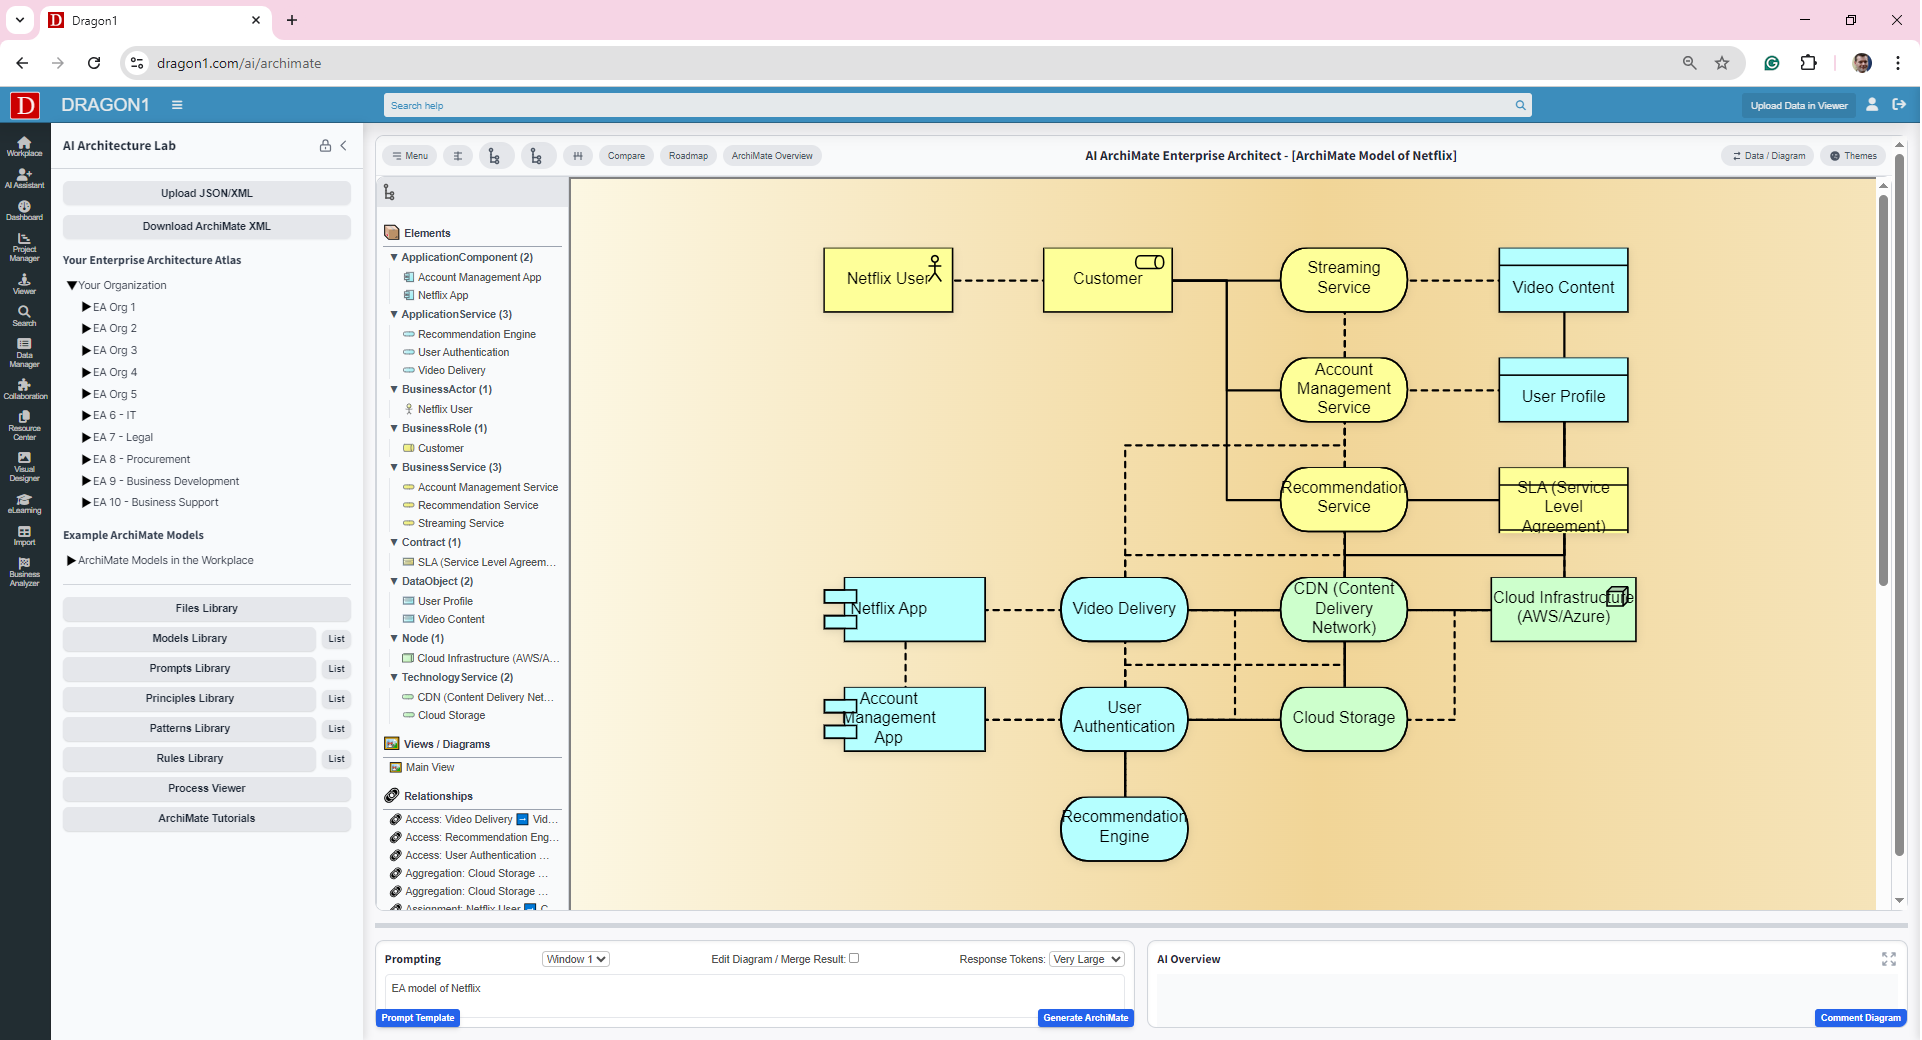The width and height of the screenshot is (1922, 1040).
Task: Open the Response Tokens Very Large dropdown
Action: coord(1086,959)
